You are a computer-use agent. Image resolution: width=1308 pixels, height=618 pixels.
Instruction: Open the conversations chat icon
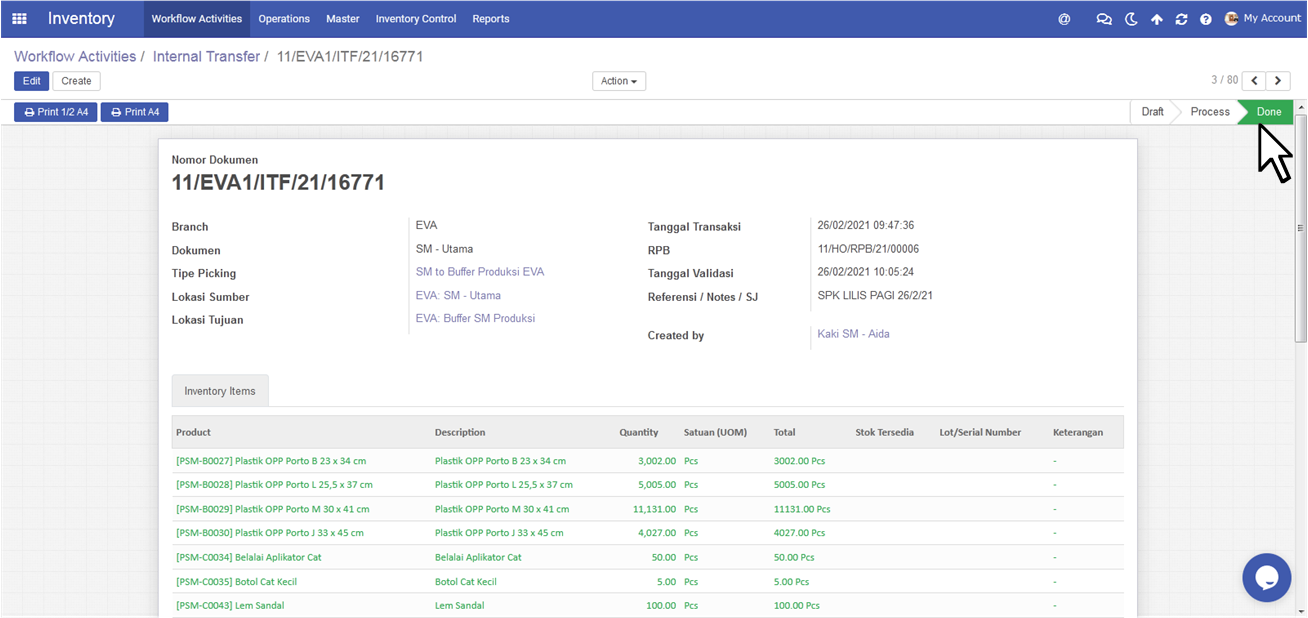click(1104, 19)
